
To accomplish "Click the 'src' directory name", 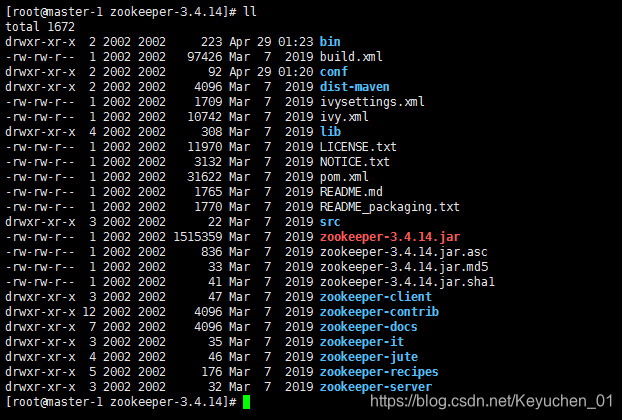I will [x=330, y=222].
